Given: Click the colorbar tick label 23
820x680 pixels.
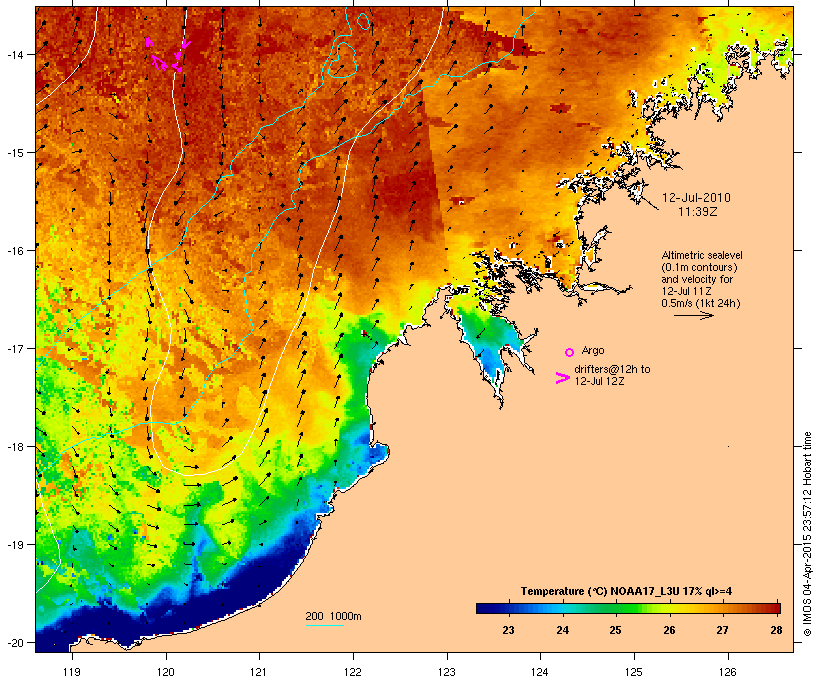Looking at the screenshot, I should [508, 630].
